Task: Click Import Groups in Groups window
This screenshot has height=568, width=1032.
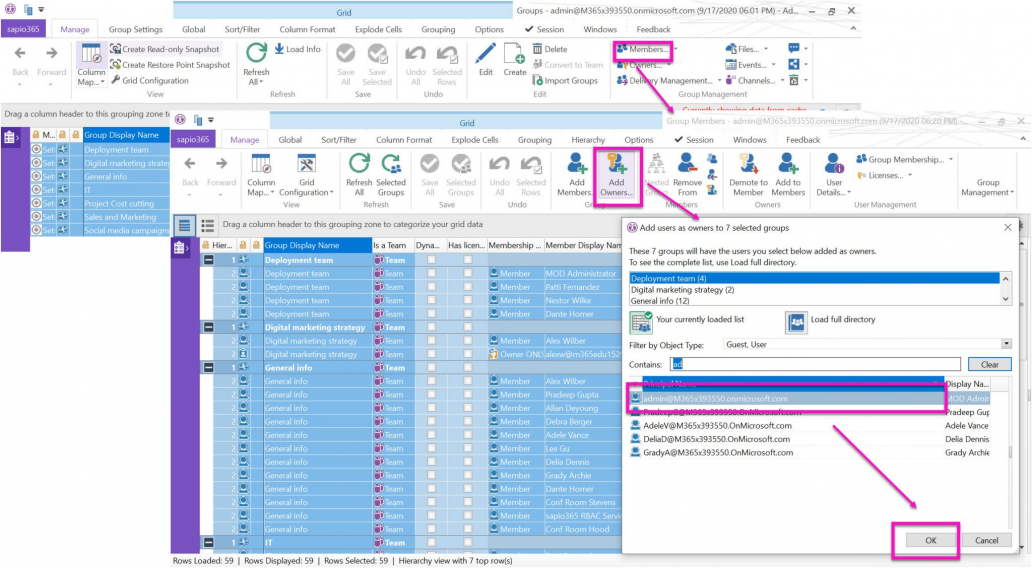Action: point(565,80)
